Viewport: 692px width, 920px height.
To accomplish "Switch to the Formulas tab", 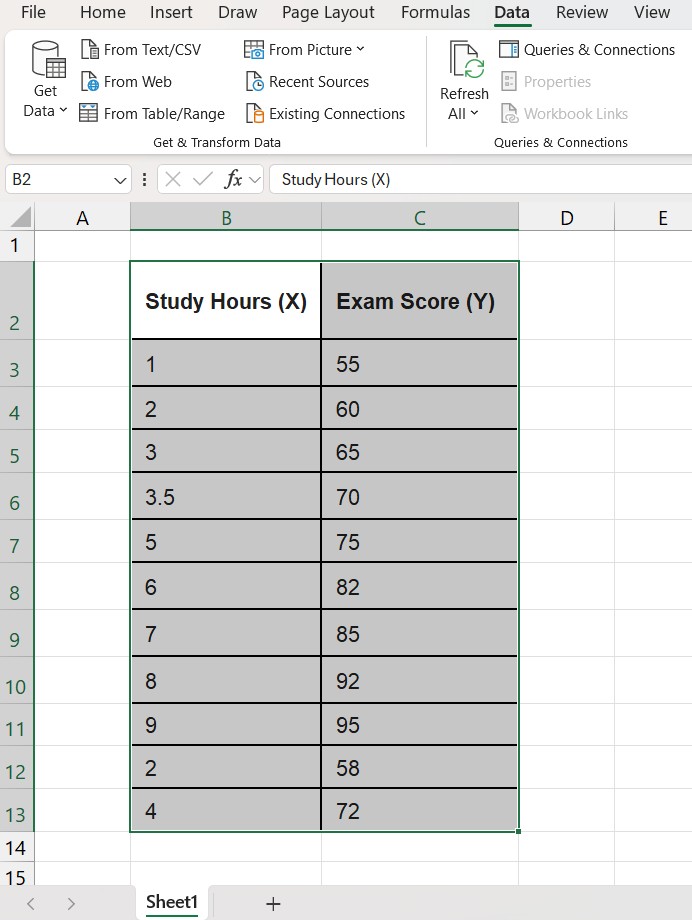I will (x=436, y=12).
